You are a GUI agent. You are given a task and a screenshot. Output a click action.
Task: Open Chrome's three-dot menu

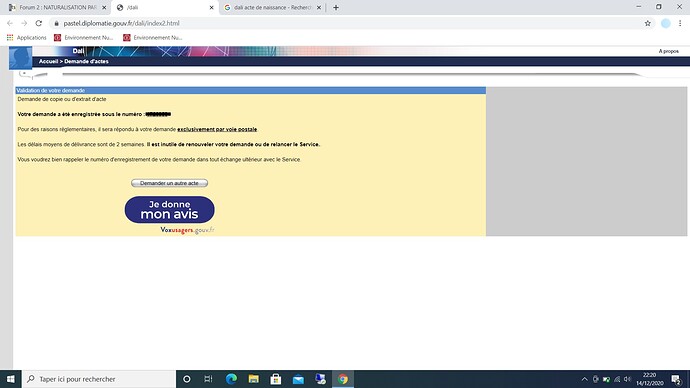680,23
